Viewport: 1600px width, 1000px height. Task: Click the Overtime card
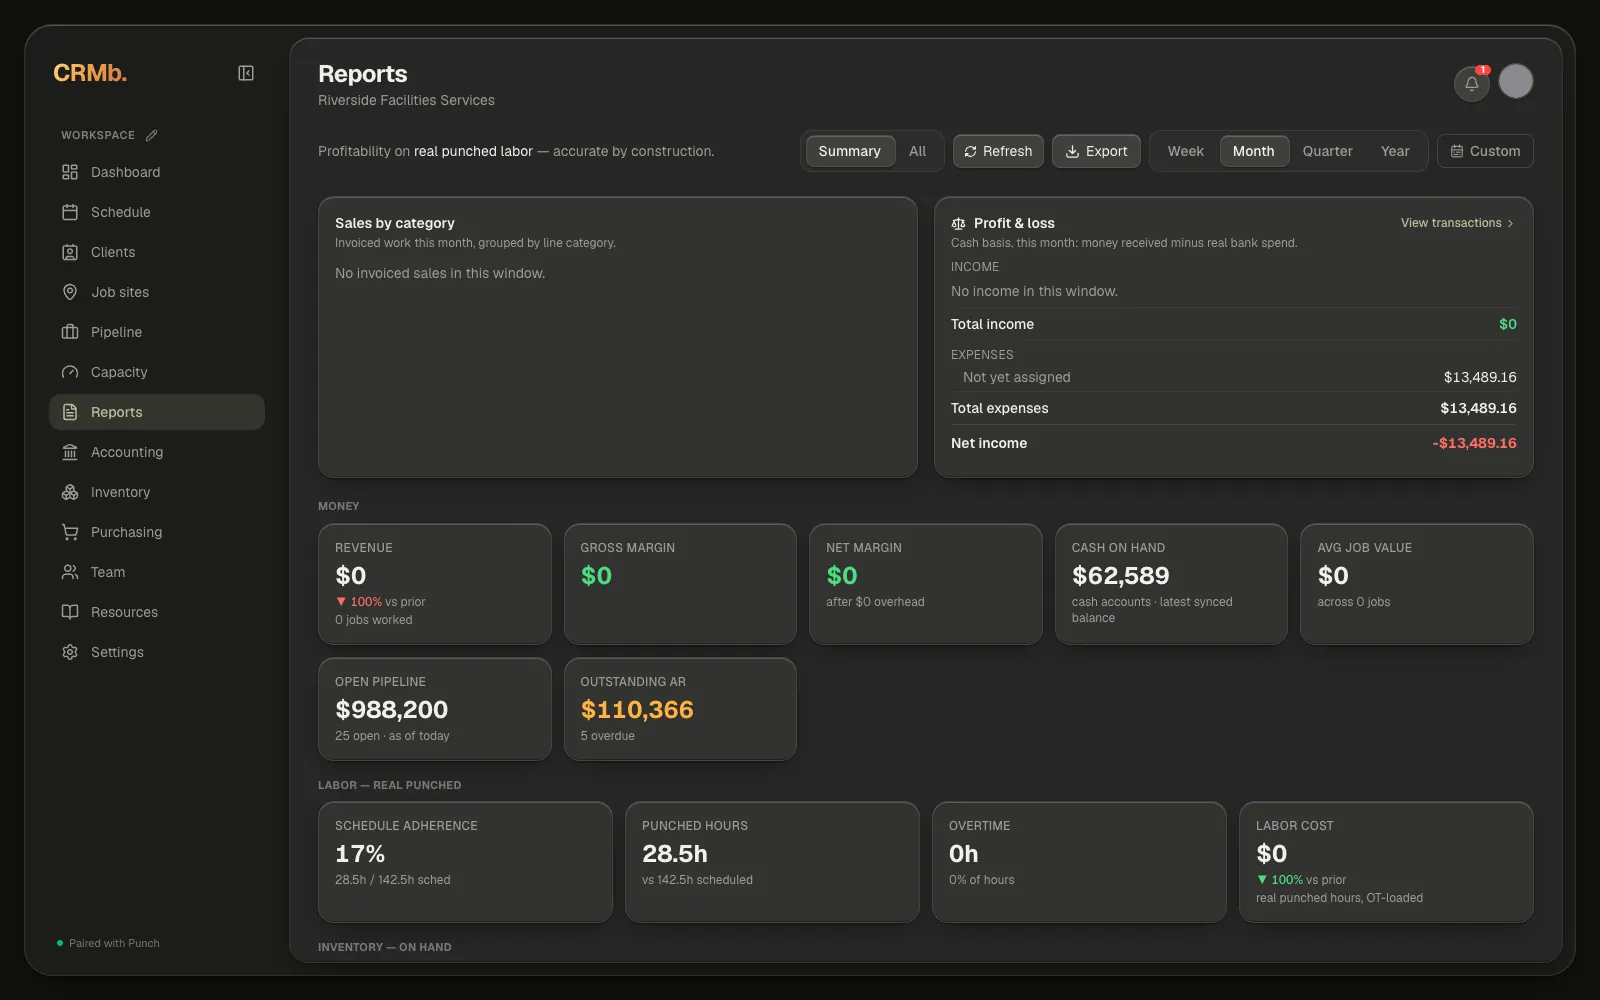[1079, 862]
